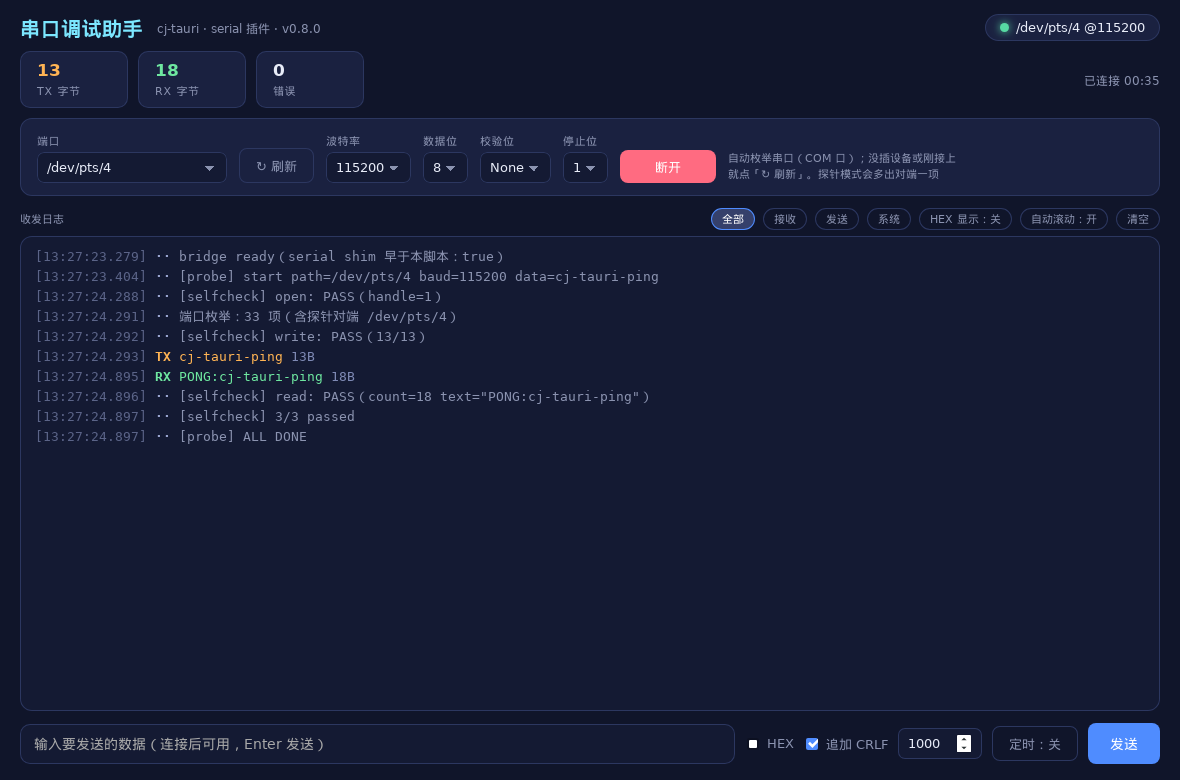The image size is (1180, 780).
Task: Open the baud rate 115200 dropdown
Action: 368,167
